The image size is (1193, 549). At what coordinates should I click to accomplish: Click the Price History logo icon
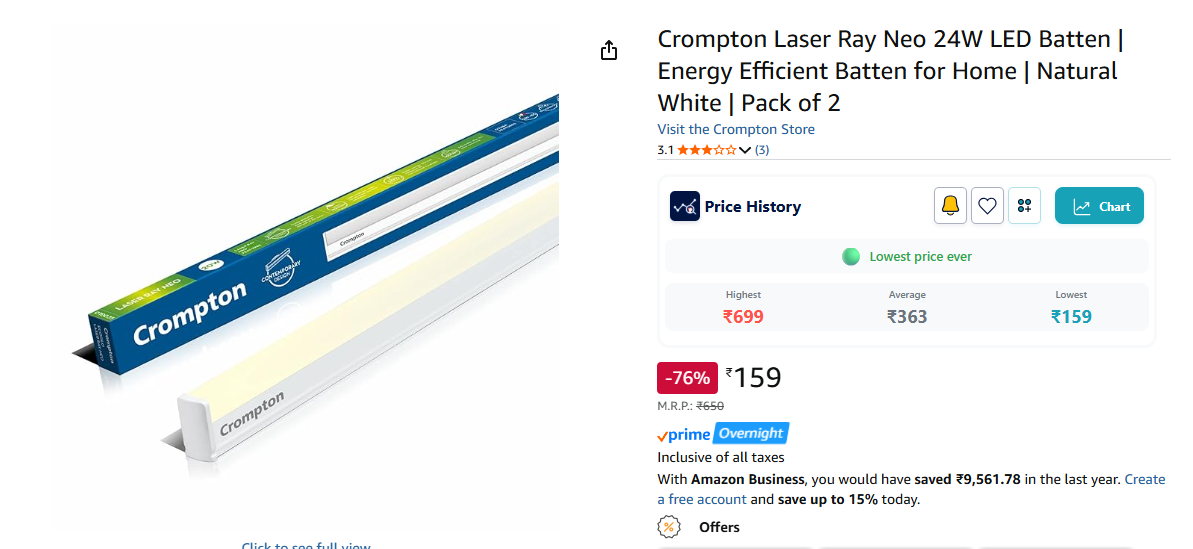click(684, 206)
